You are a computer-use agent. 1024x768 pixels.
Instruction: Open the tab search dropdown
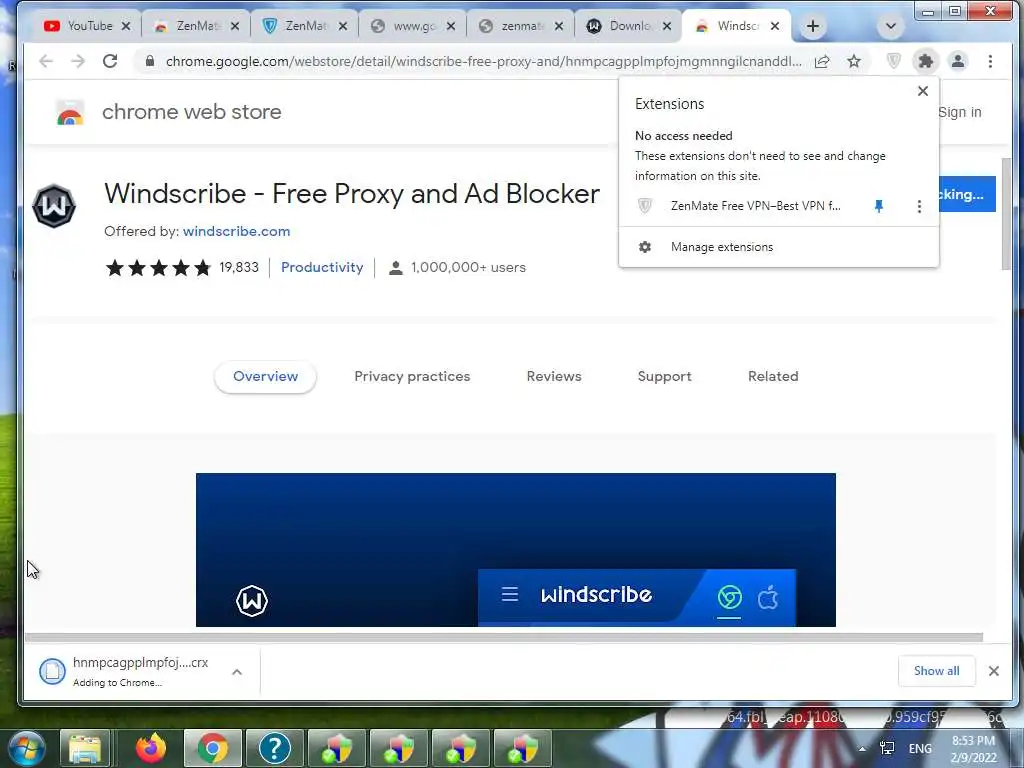tap(890, 26)
